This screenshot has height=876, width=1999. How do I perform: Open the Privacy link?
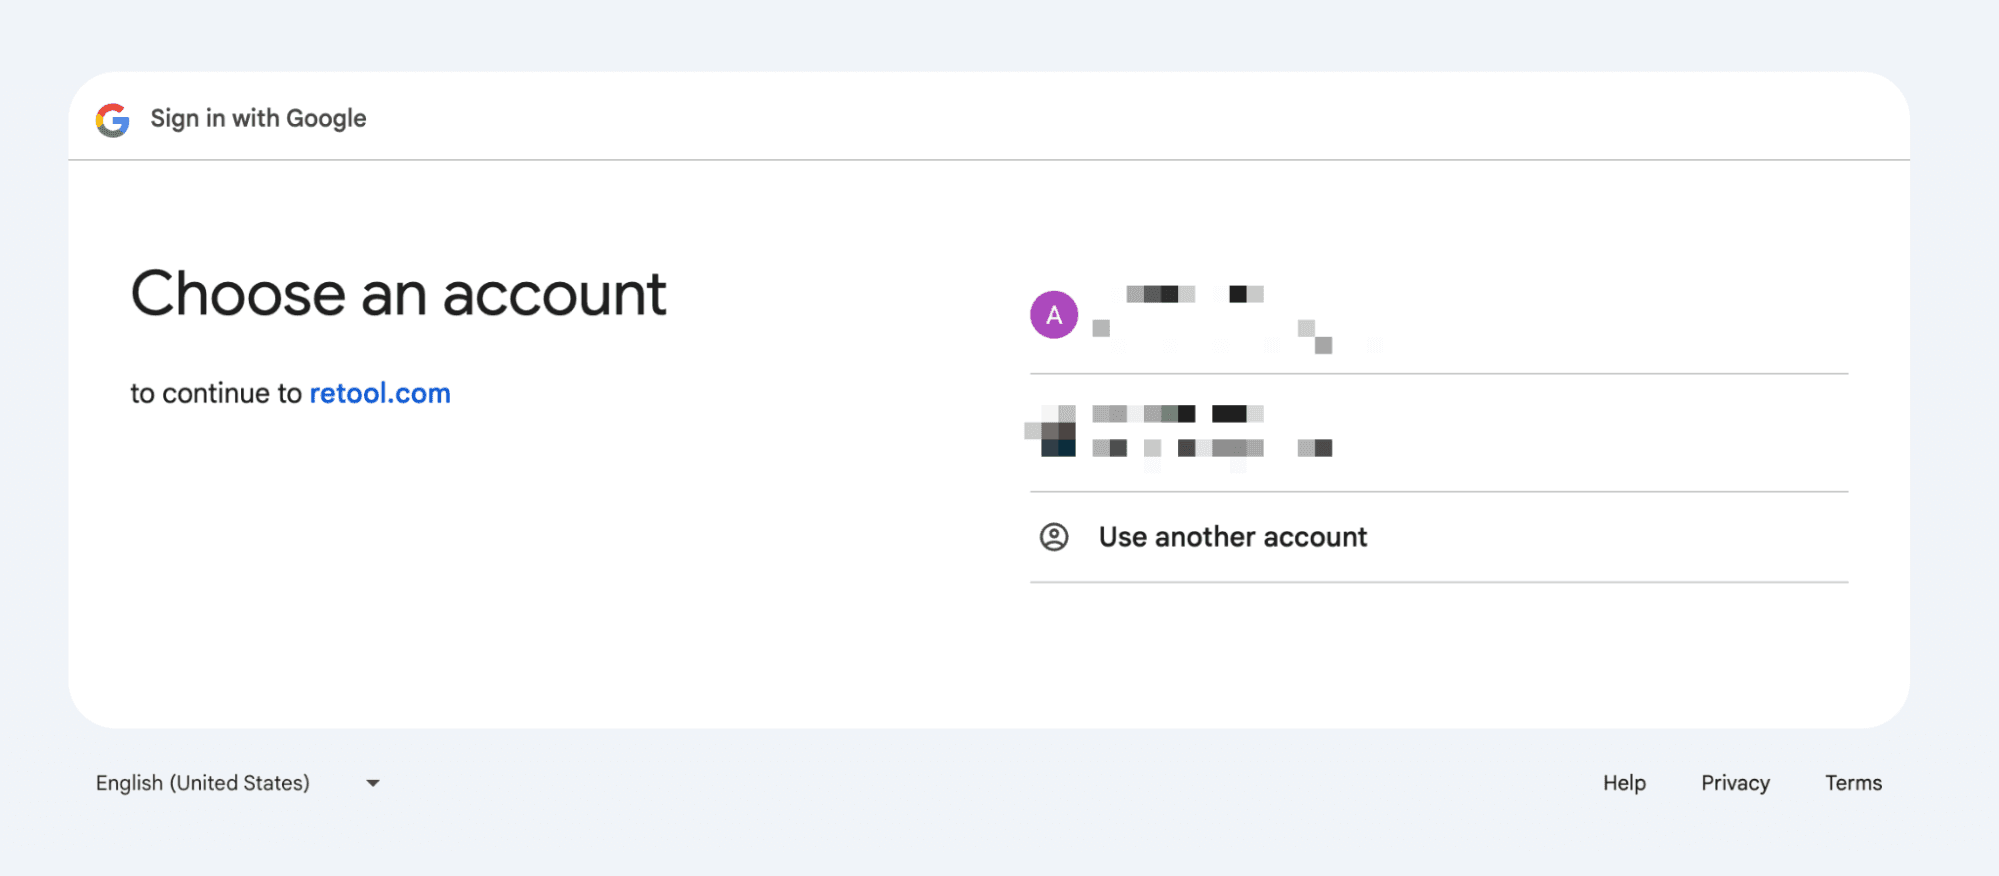pyautogui.click(x=1735, y=783)
